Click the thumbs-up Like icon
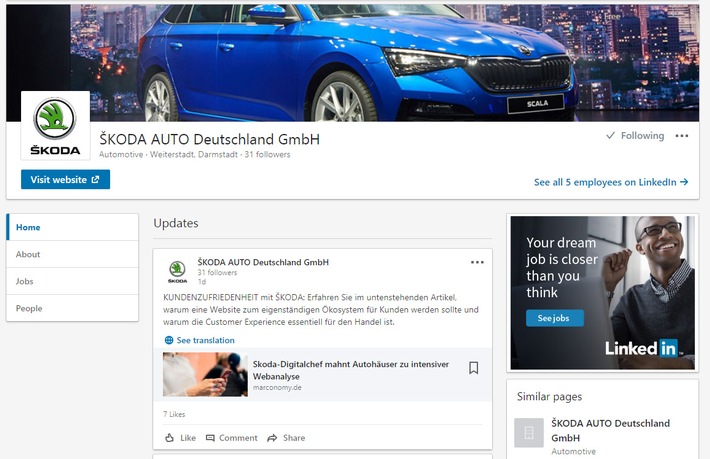The image size is (710, 459). [169, 438]
